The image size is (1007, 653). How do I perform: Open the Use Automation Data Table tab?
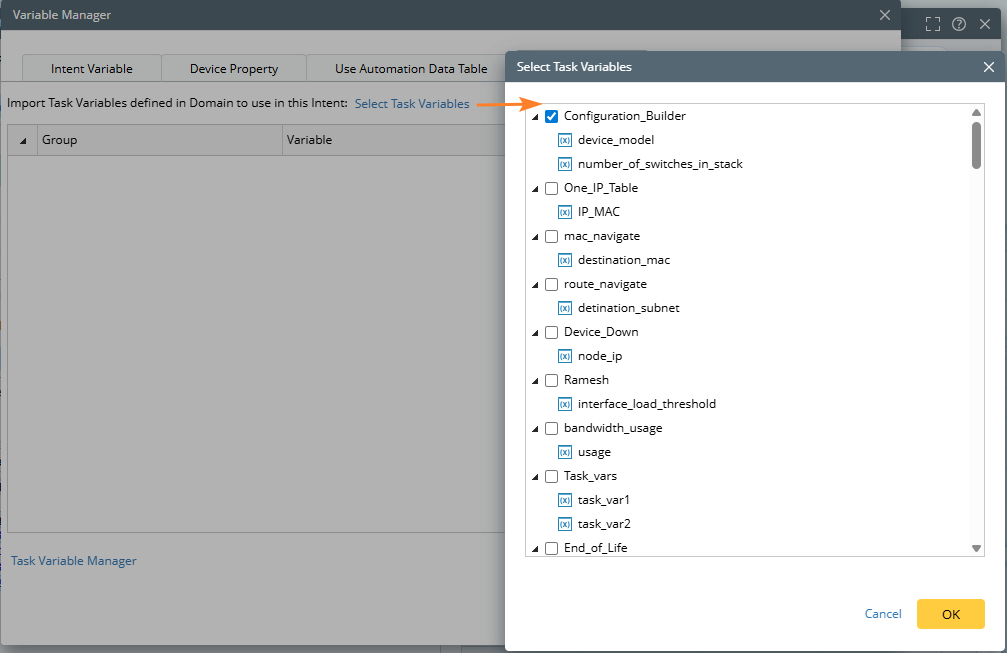pos(411,69)
